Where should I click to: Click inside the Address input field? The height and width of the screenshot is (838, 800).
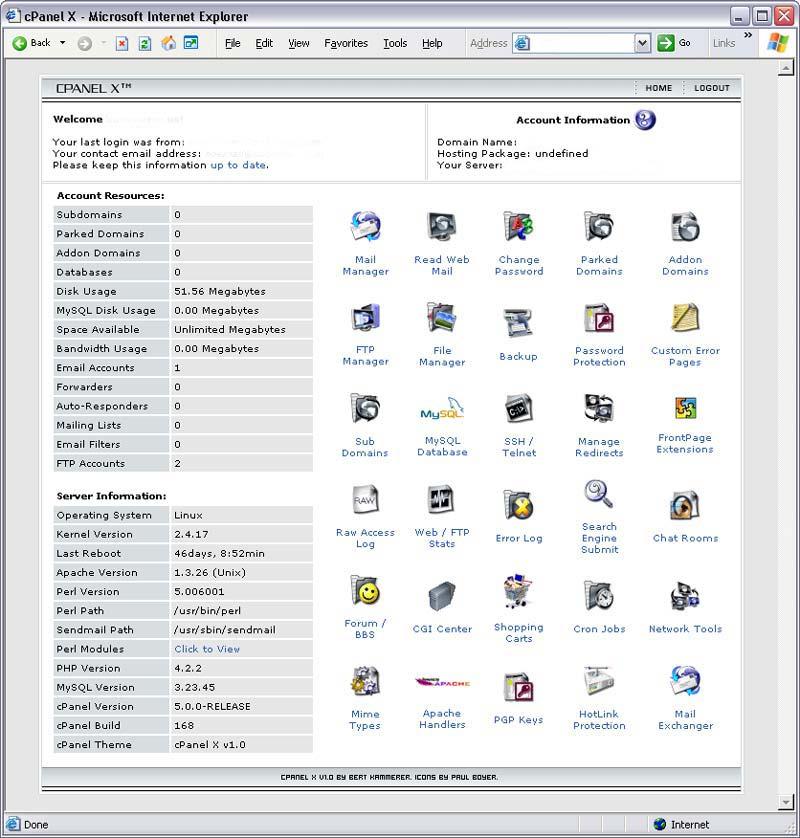pos(582,43)
